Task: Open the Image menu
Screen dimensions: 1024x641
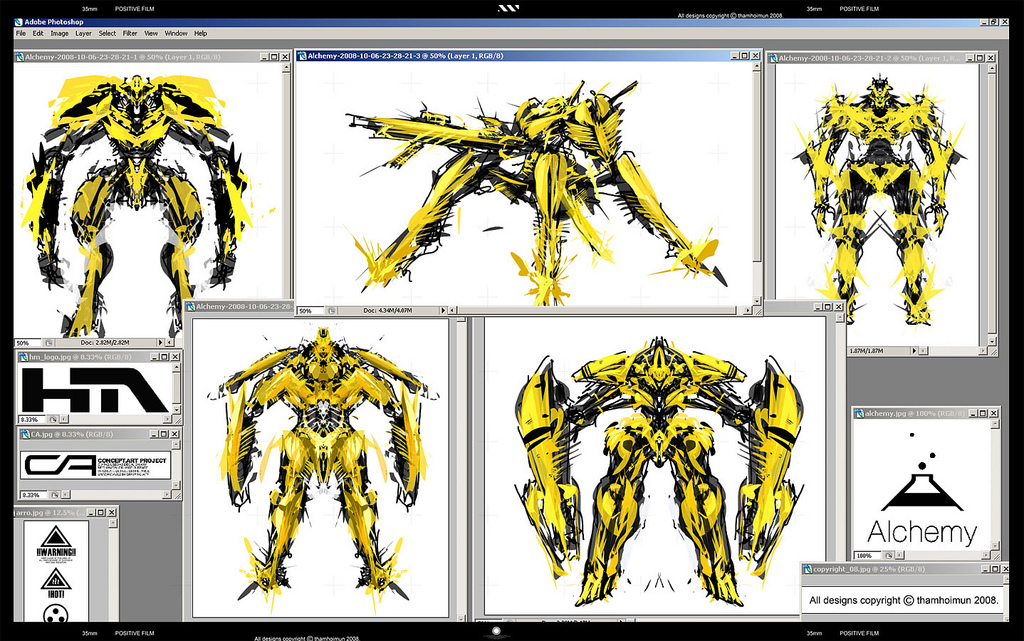Action: (59, 33)
